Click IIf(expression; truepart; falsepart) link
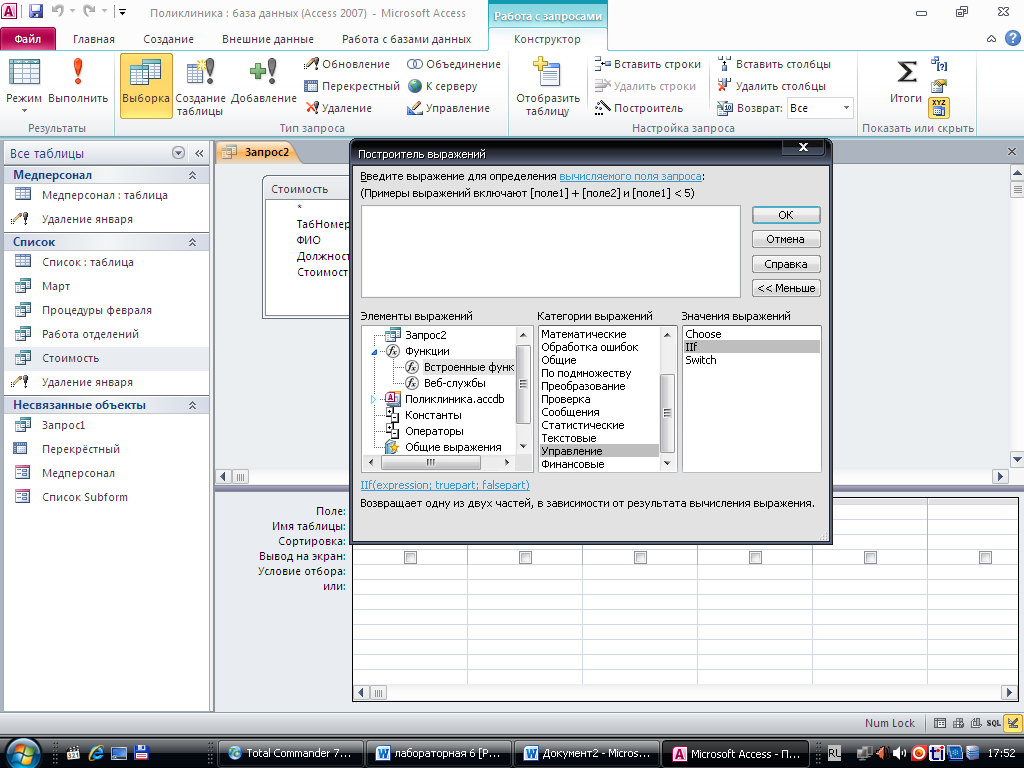Viewport: 1024px width, 768px height. click(x=445, y=485)
